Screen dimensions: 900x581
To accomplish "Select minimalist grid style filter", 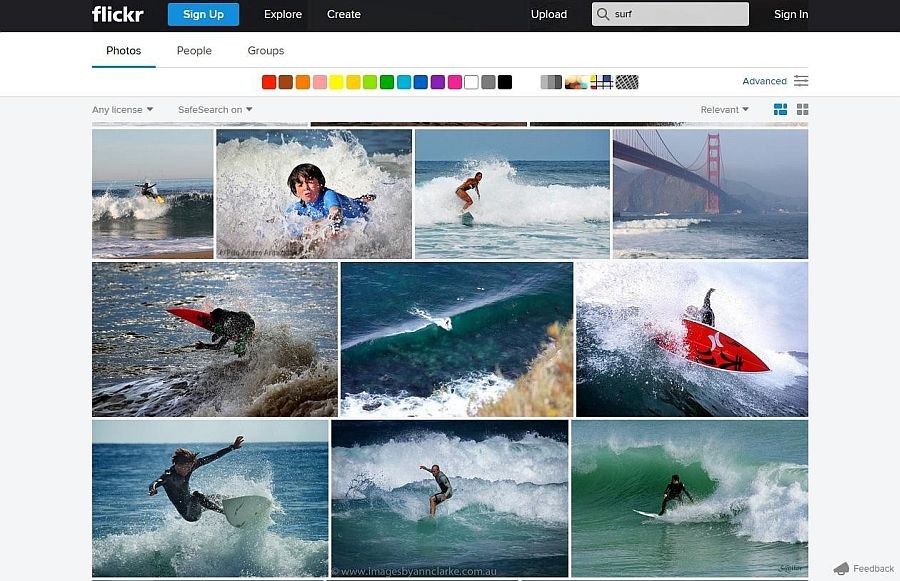I will (601, 82).
